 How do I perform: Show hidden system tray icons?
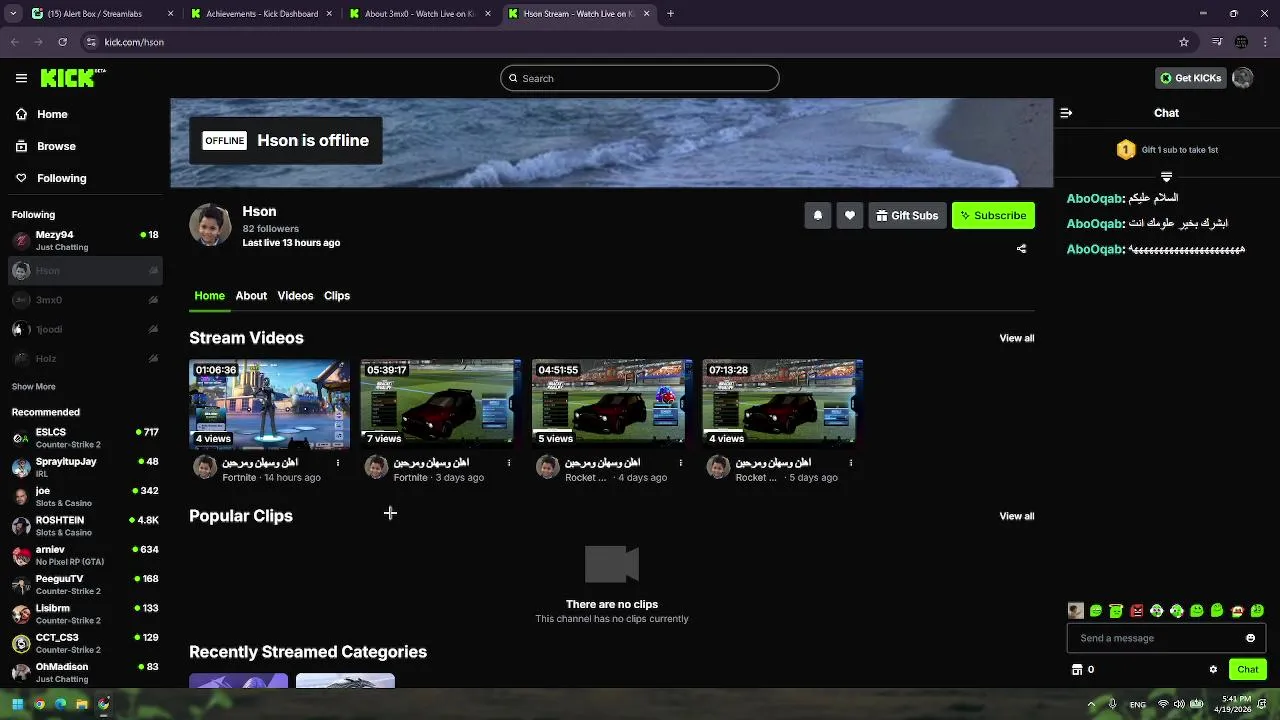[x=1091, y=704]
